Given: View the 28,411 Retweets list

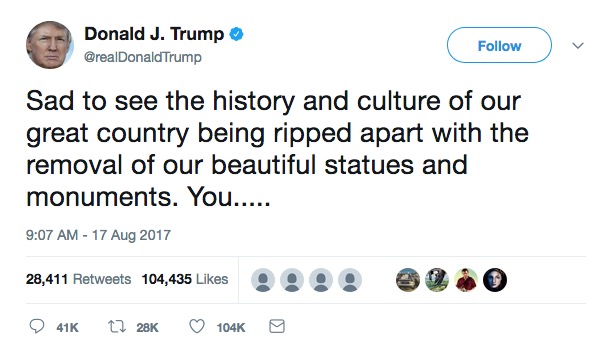Looking at the screenshot, I should (79, 279).
